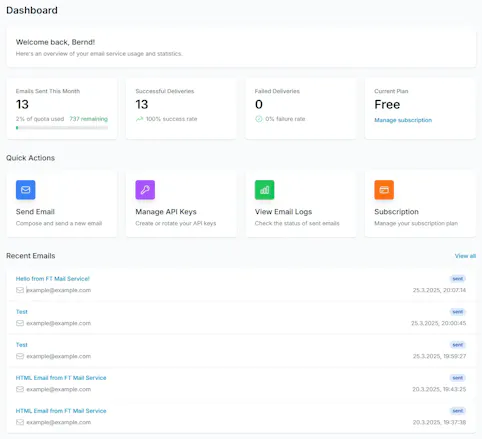This screenshot has height=439, width=482.
Task: Click envelope icon beside the 20:07:14 email address
Action: tap(20, 290)
